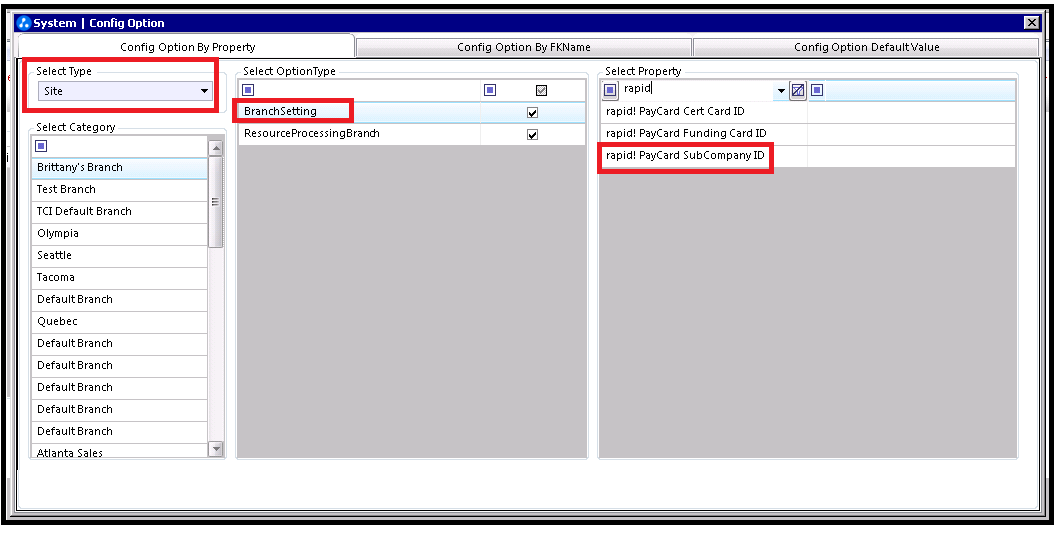Click the category list scrollbar thumb
Image resolution: width=1057 pixels, height=533 pixels.
pyautogui.click(x=216, y=202)
